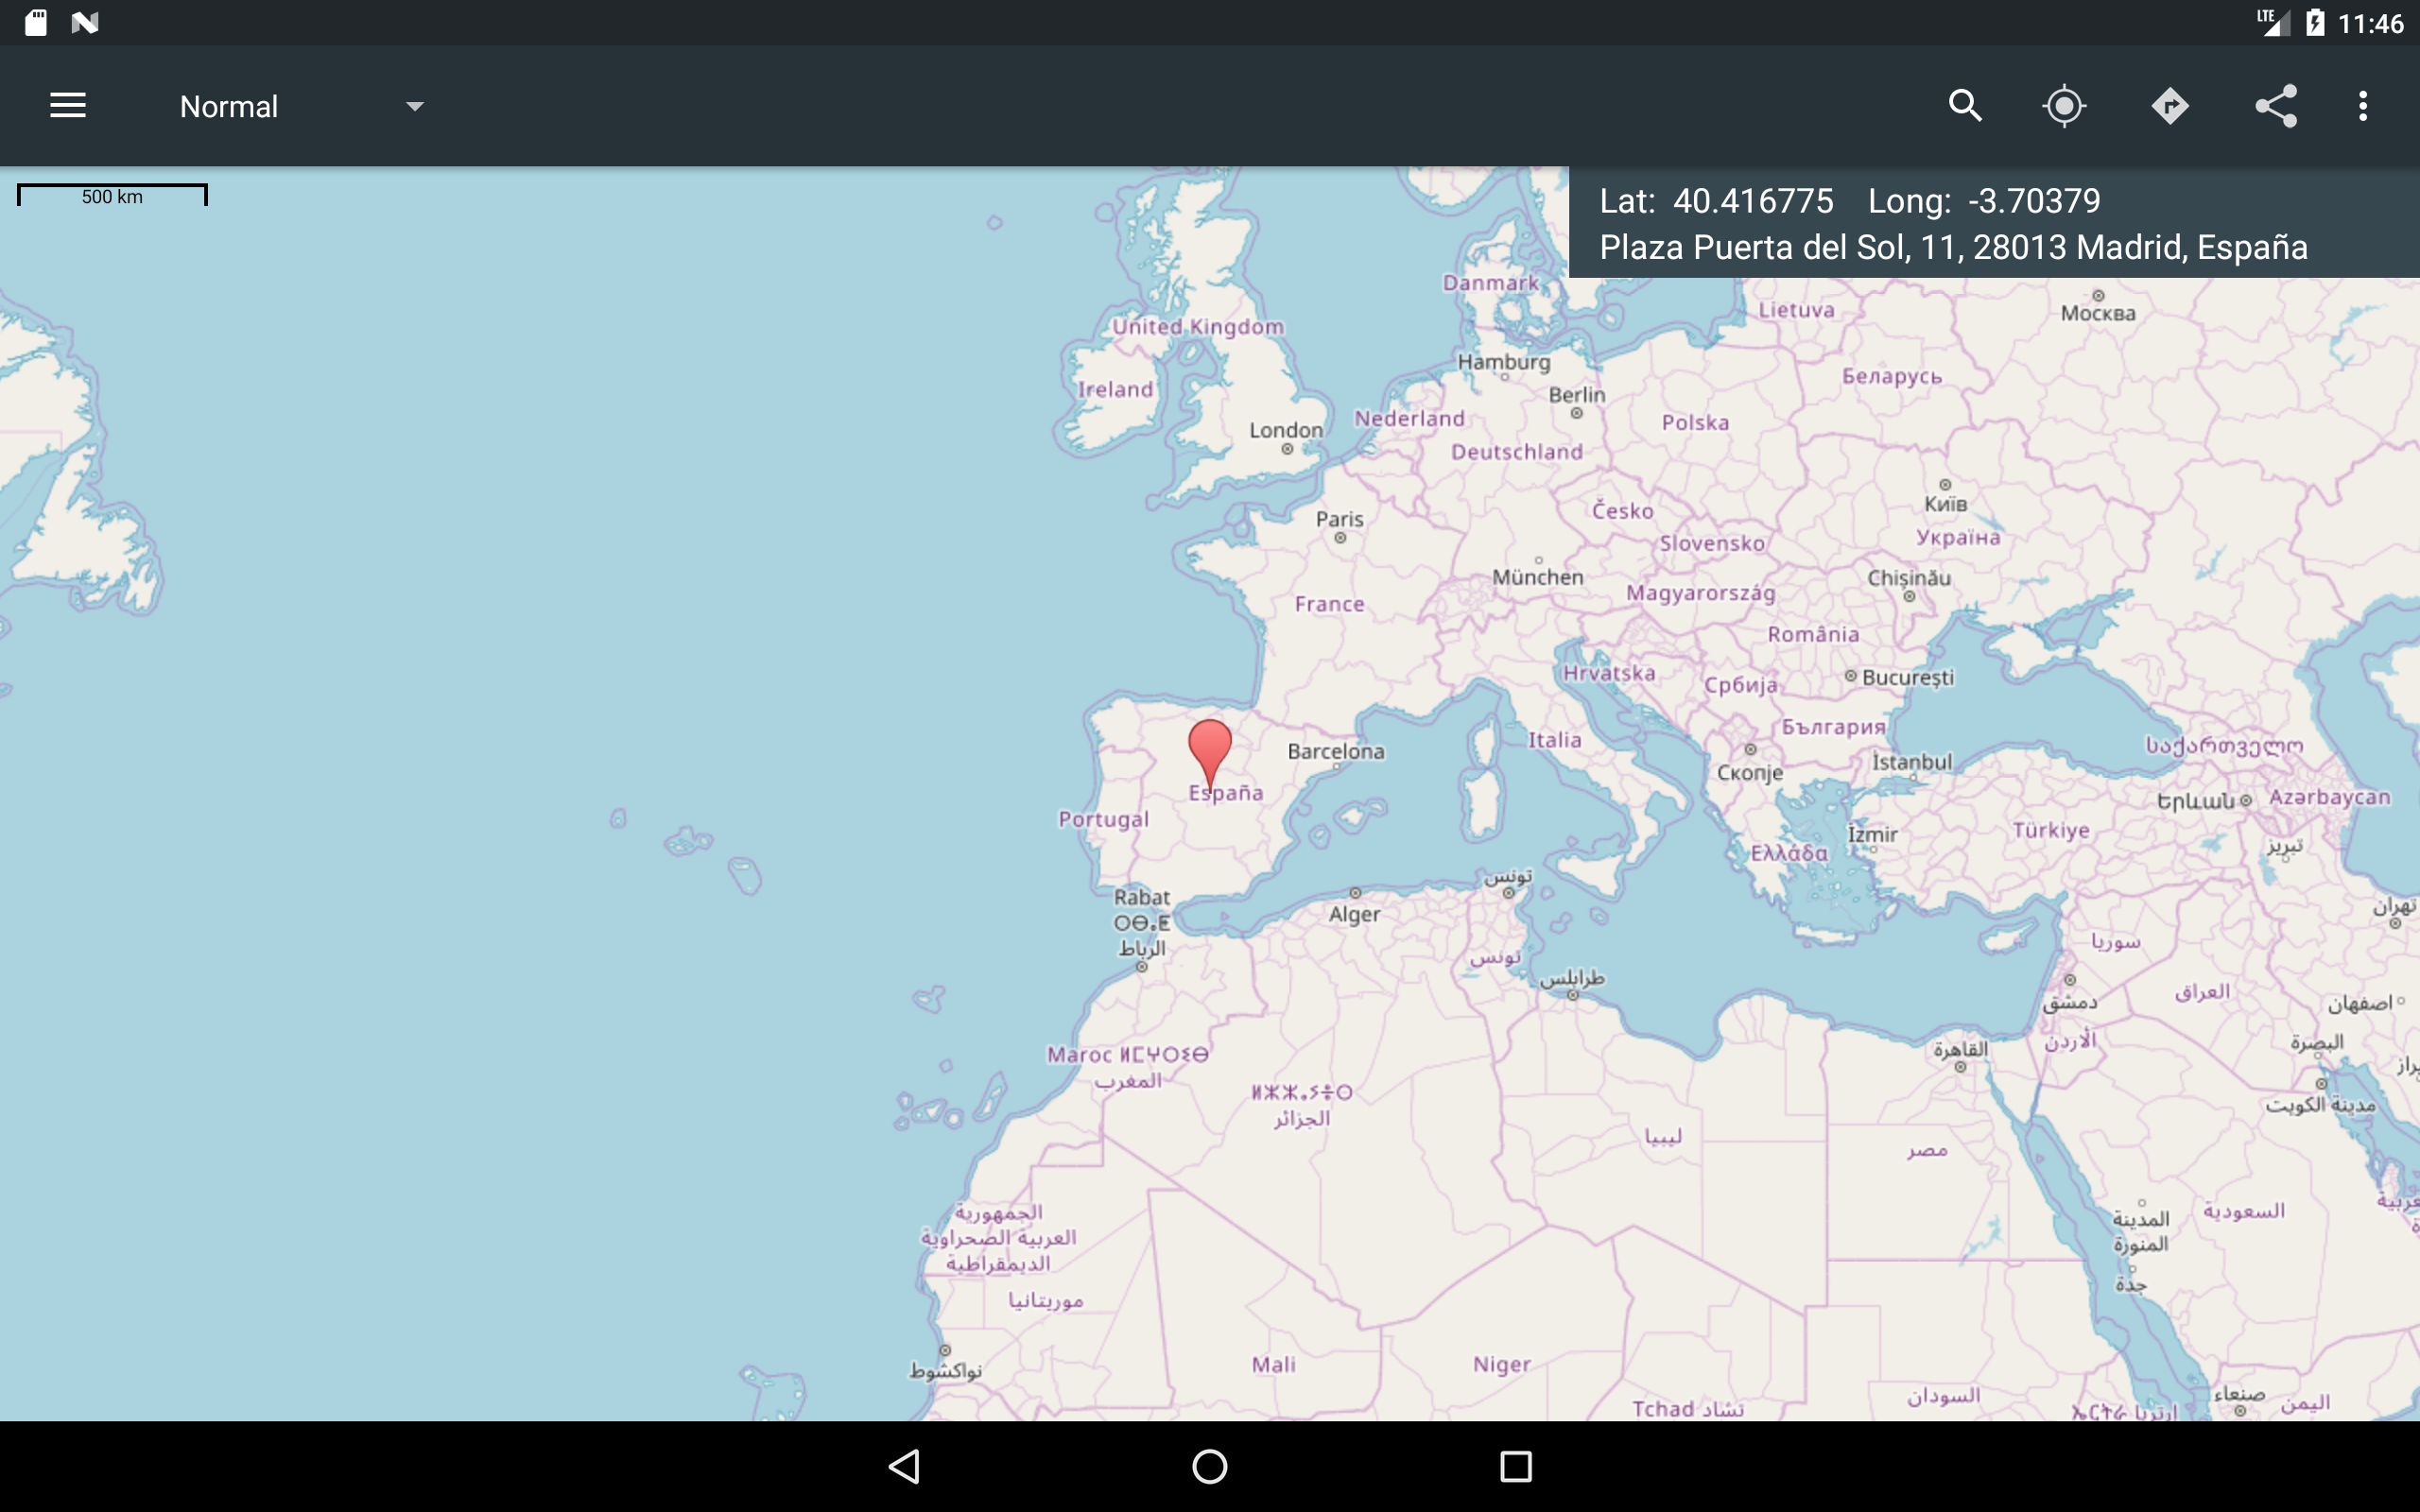Tap the 500 km scale bar
The width and height of the screenshot is (2420, 1512).
112,195
